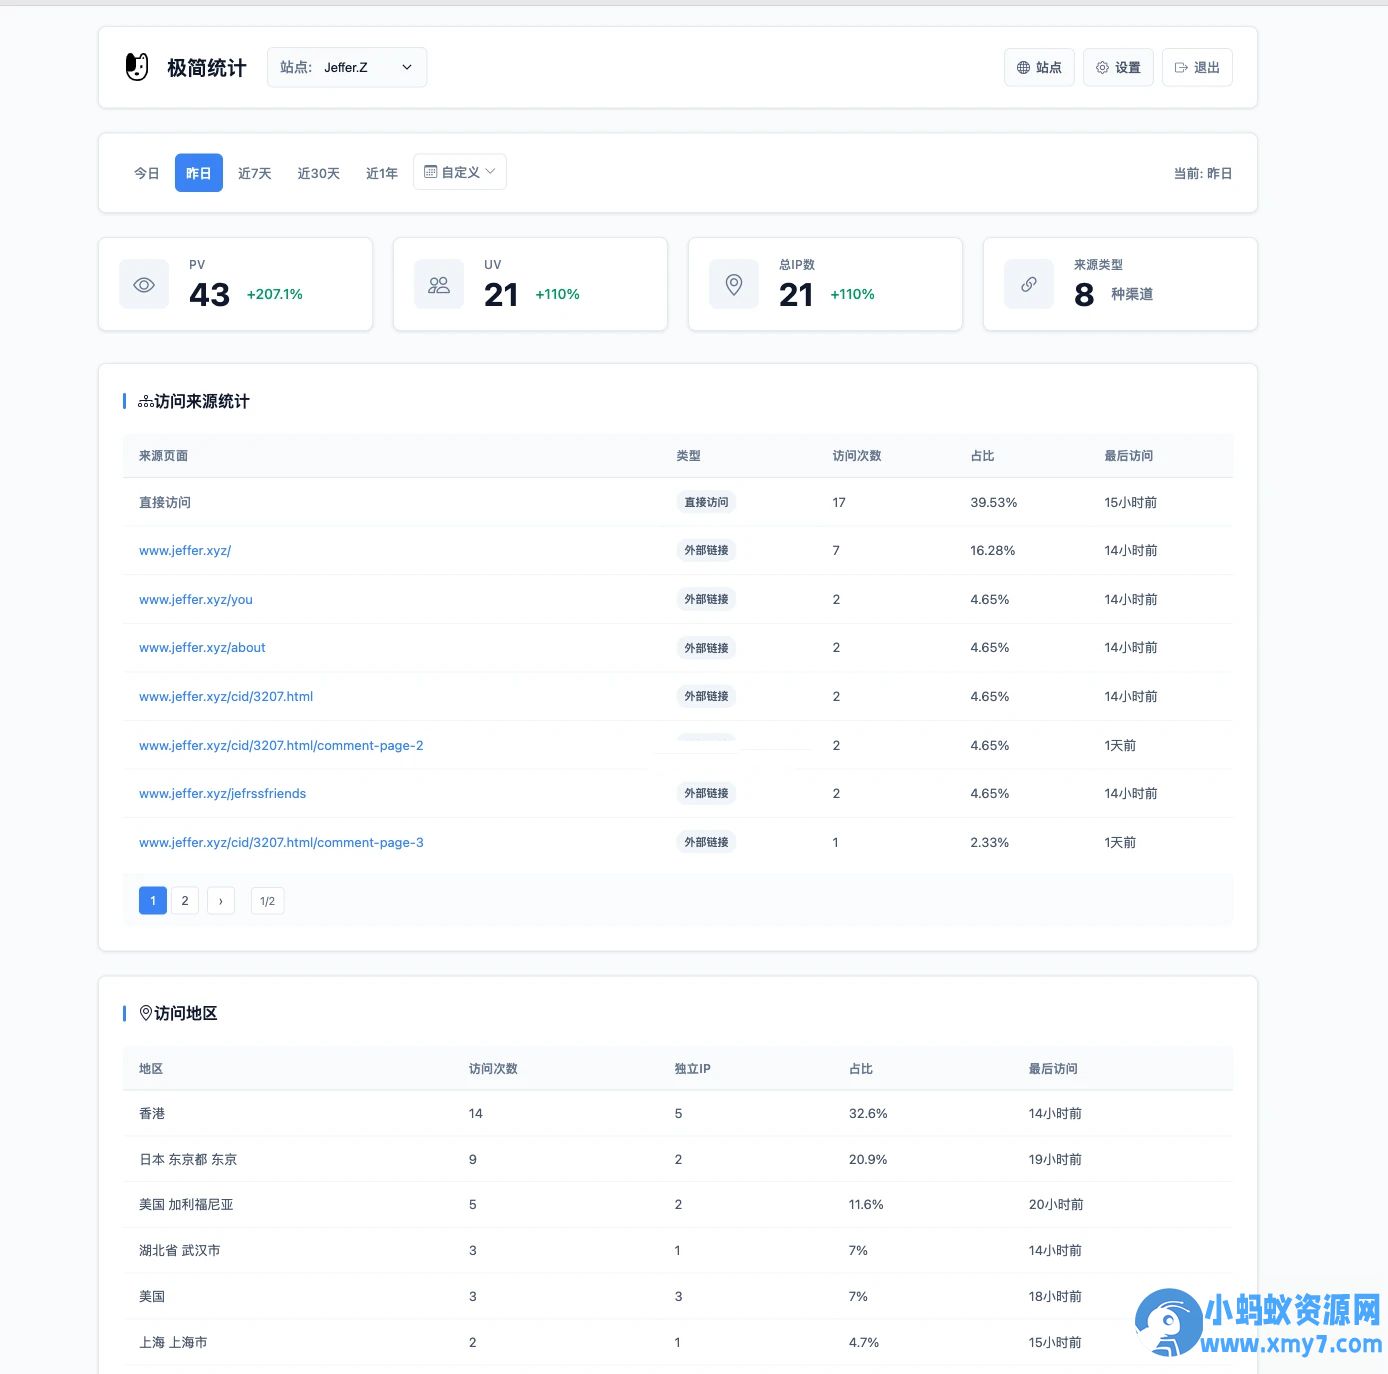Select the 今日 time filter
Viewport: 1388px width, 1374px height.
tap(146, 173)
